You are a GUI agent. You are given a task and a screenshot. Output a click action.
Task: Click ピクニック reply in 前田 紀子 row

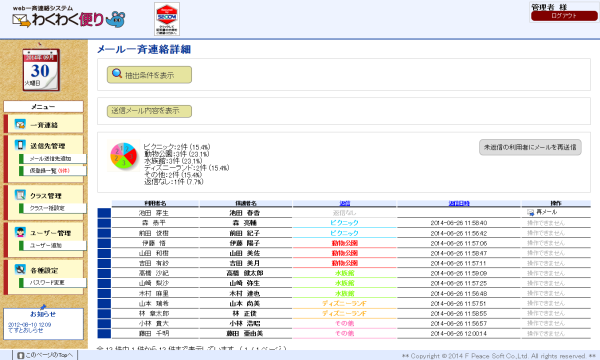pyautogui.click(x=344, y=233)
